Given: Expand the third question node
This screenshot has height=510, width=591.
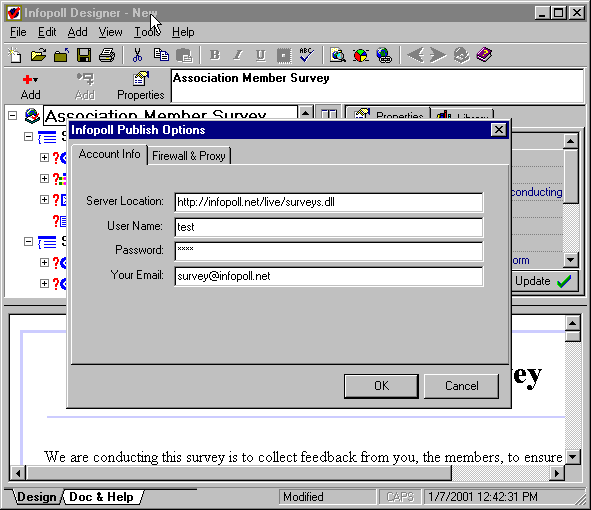Looking at the screenshot, I should coord(44,199).
